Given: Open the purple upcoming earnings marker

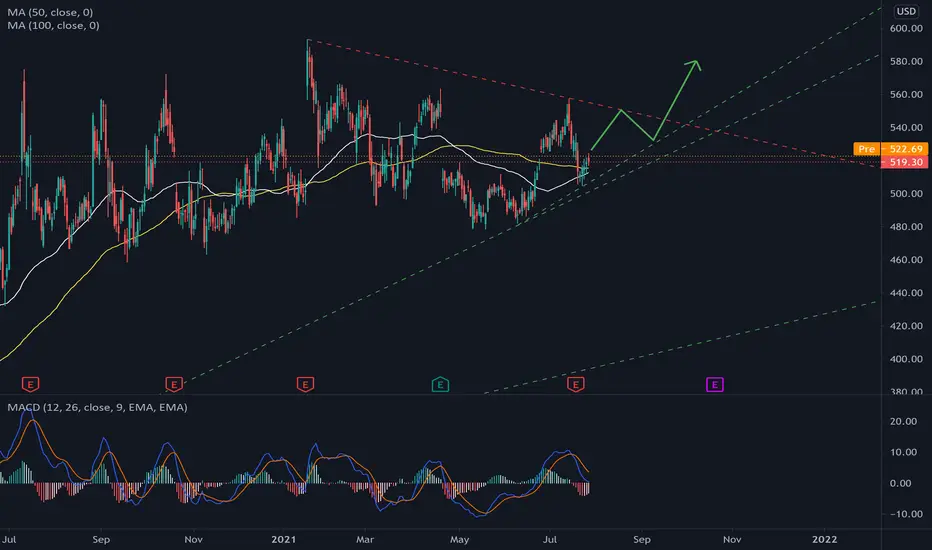Looking at the screenshot, I should (x=714, y=385).
